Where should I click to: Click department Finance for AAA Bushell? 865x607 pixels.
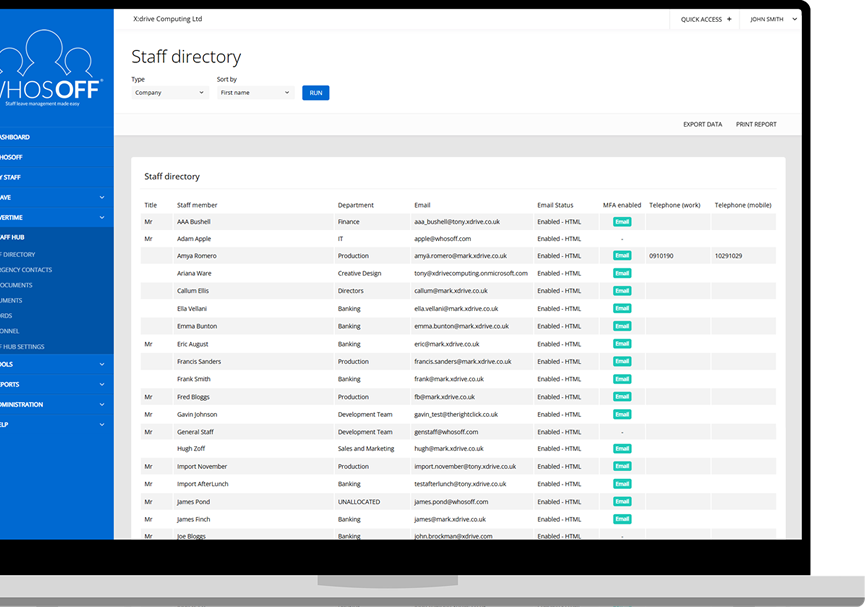(349, 222)
